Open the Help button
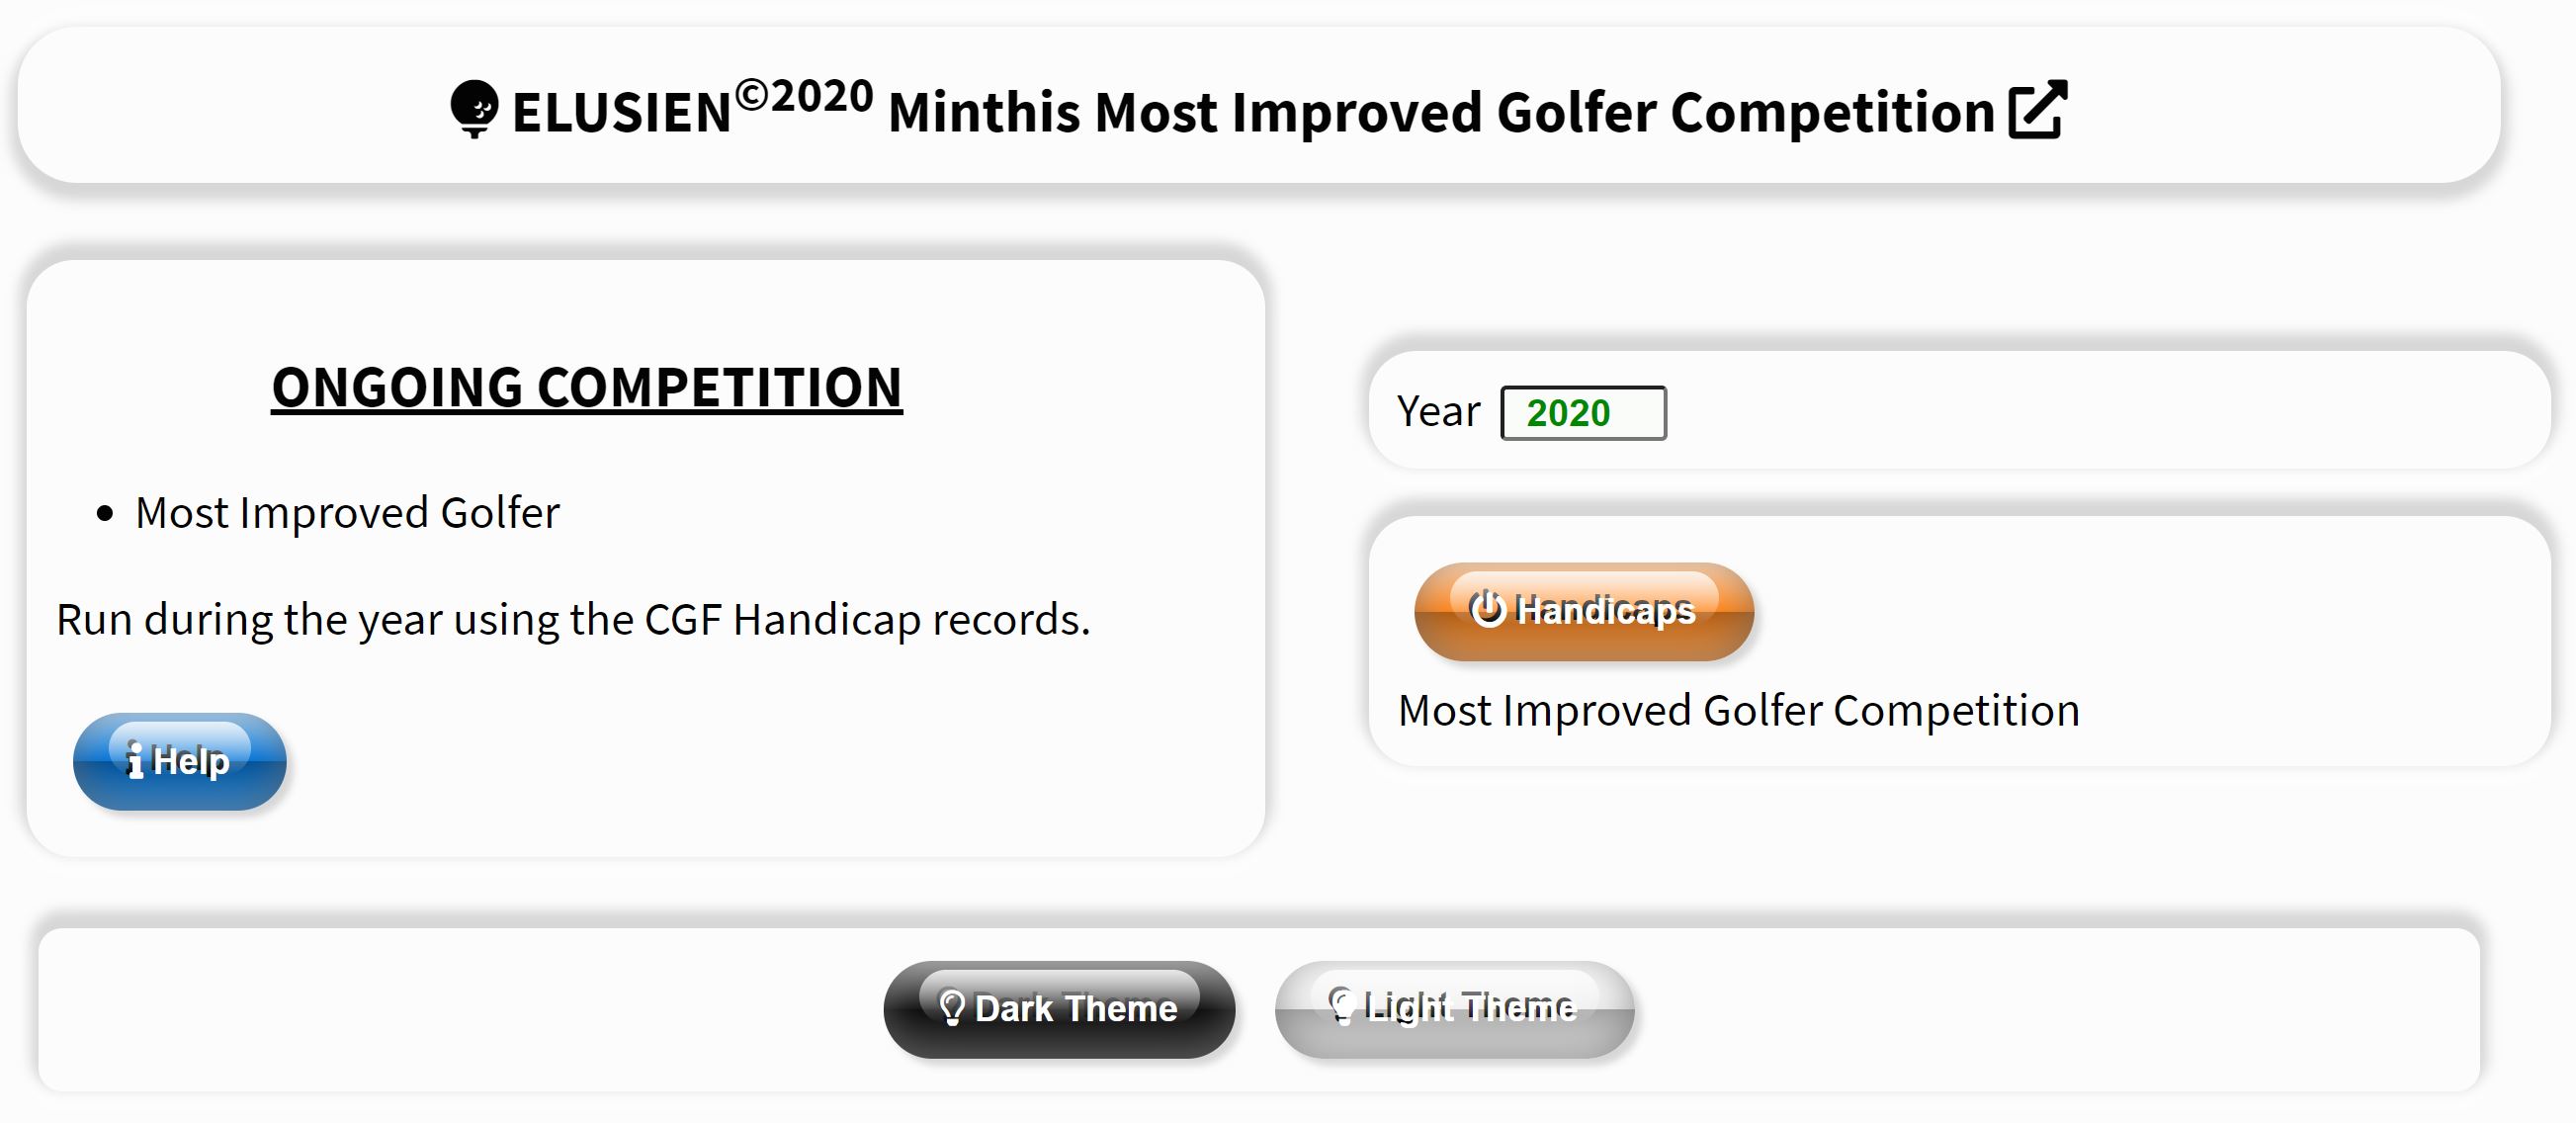 point(180,762)
